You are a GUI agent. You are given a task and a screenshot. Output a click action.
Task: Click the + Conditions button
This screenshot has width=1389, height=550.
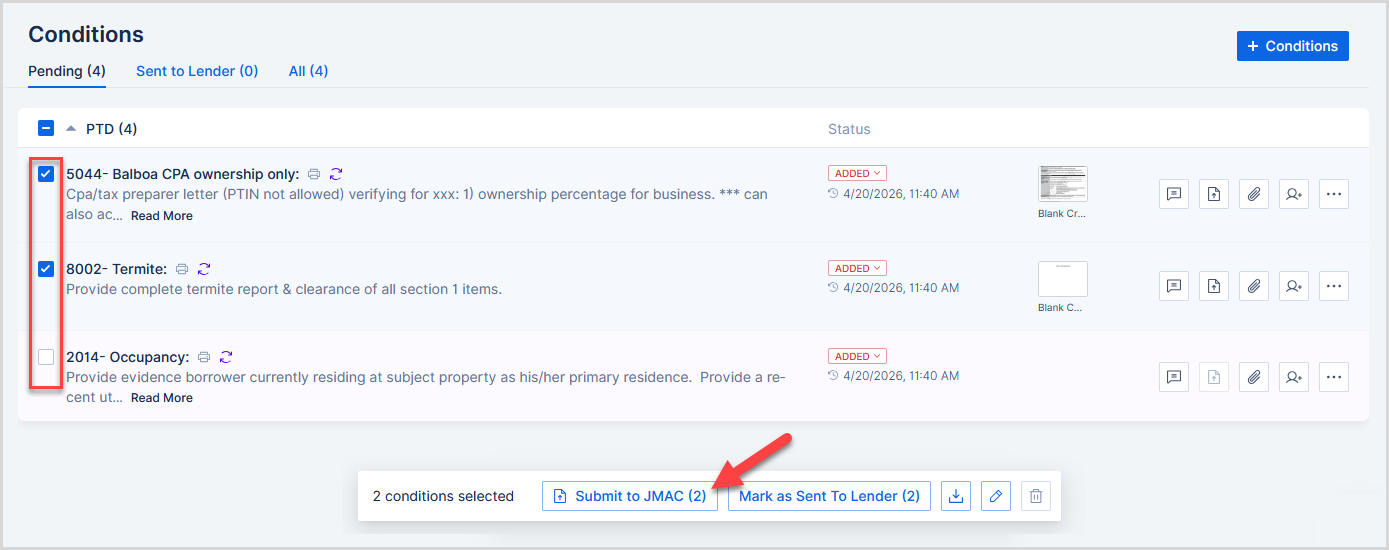(x=1292, y=46)
